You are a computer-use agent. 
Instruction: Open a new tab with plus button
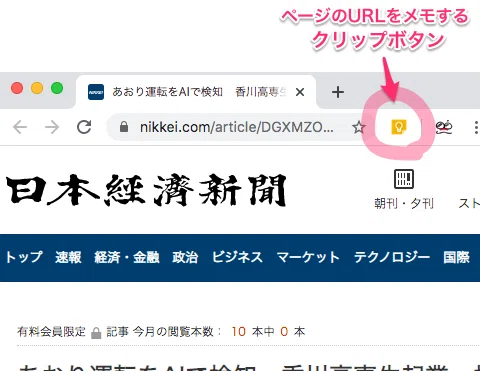pyautogui.click(x=338, y=92)
